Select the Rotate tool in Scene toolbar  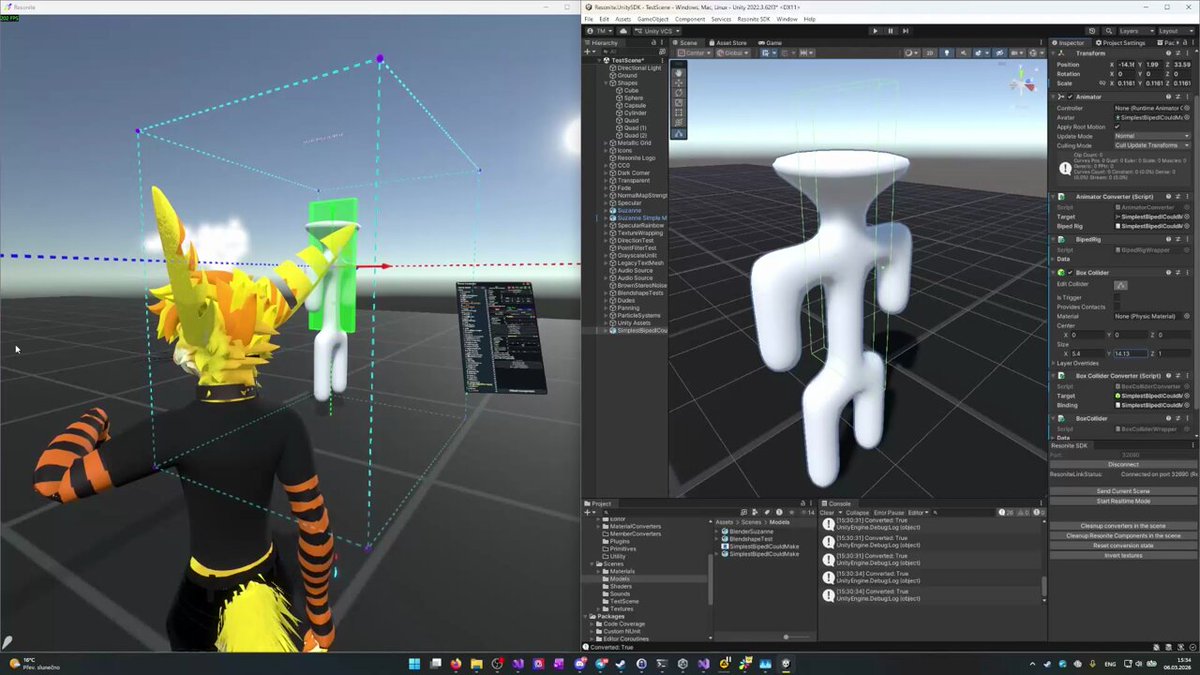679,92
